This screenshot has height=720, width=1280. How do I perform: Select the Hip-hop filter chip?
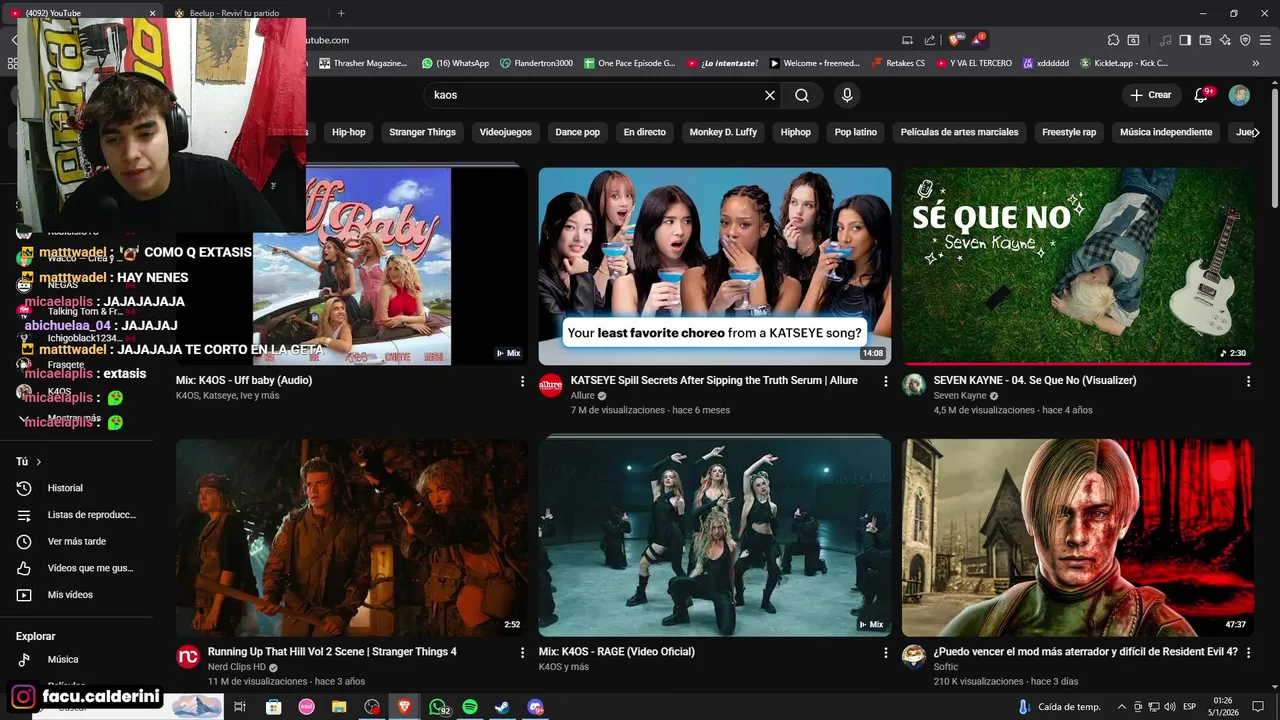[x=349, y=132]
